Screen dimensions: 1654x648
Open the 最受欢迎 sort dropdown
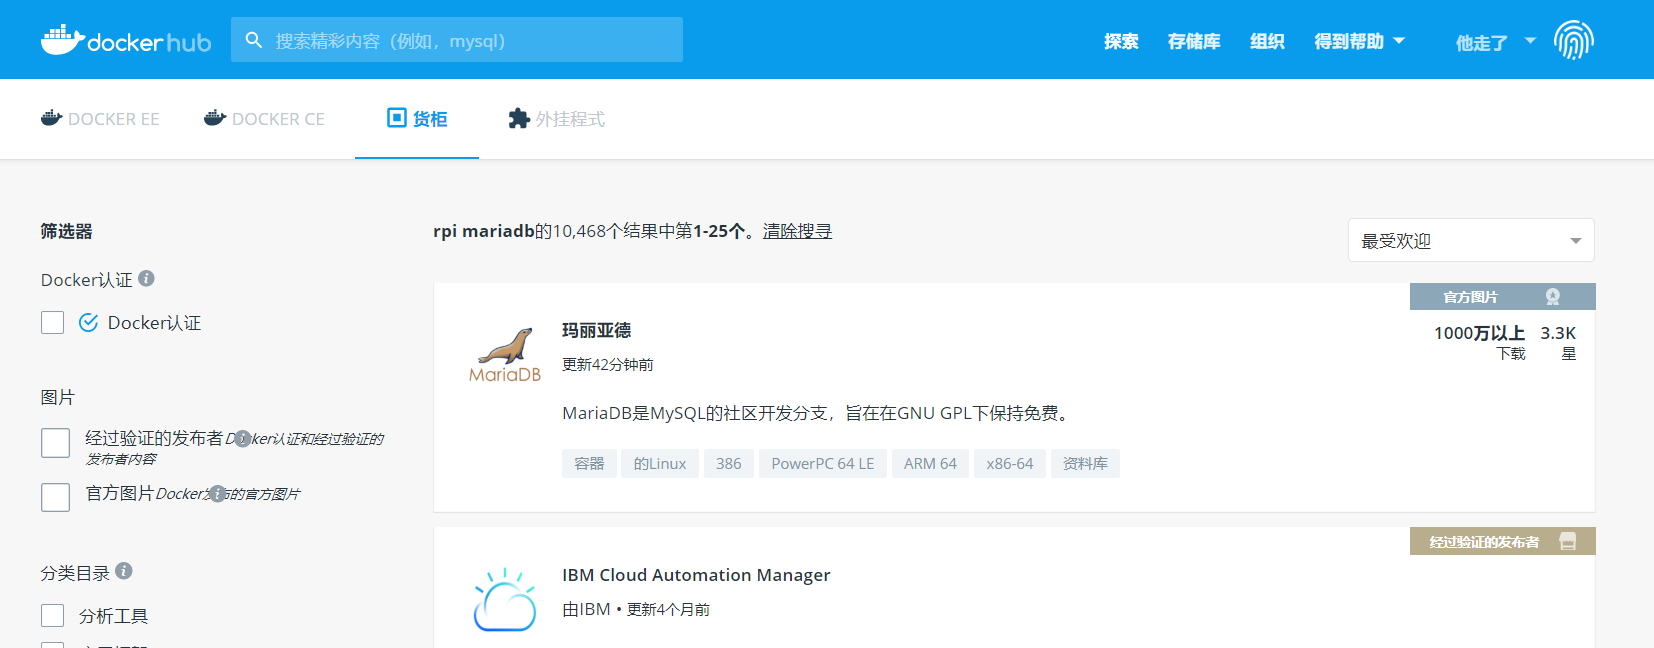point(1471,240)
